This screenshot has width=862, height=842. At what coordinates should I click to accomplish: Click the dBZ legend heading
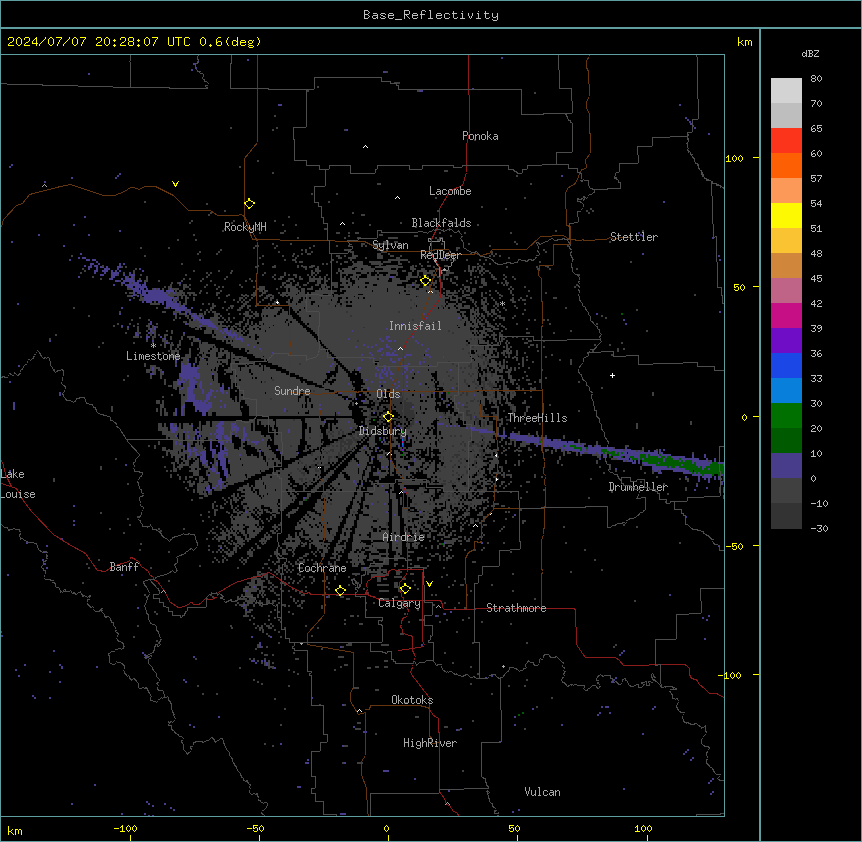(810, 53)
